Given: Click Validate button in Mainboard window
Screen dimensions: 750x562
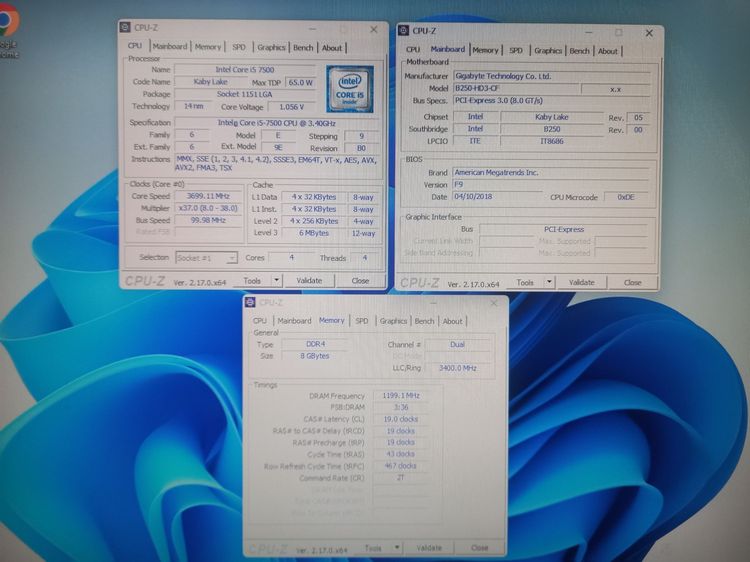Looking at the screenshot, I should (x=581, y=283).
